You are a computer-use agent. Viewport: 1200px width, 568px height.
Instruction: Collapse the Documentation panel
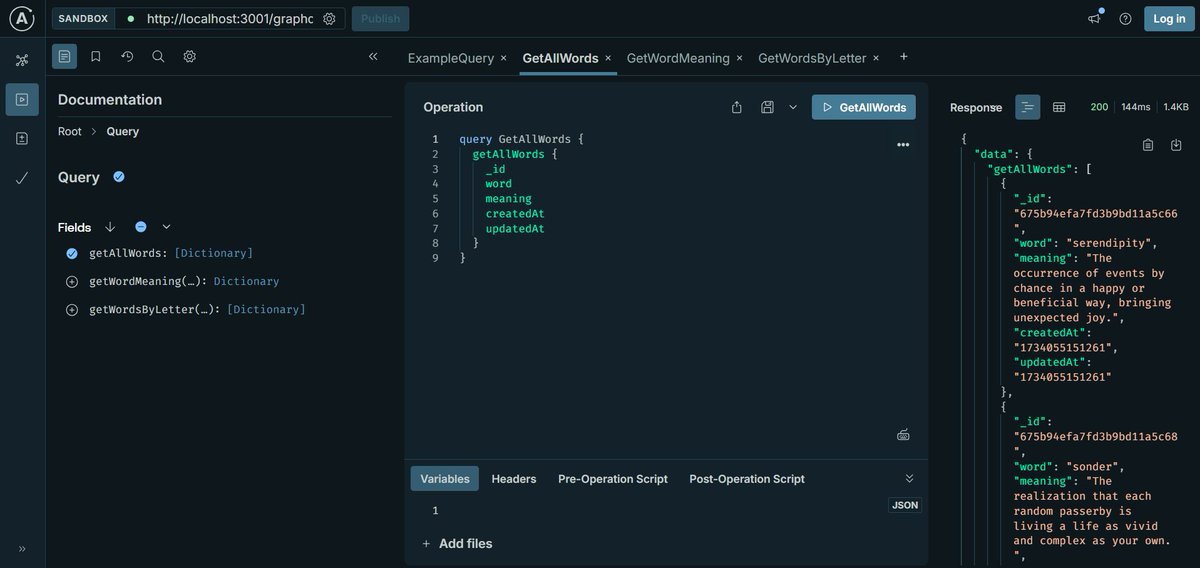373,56
